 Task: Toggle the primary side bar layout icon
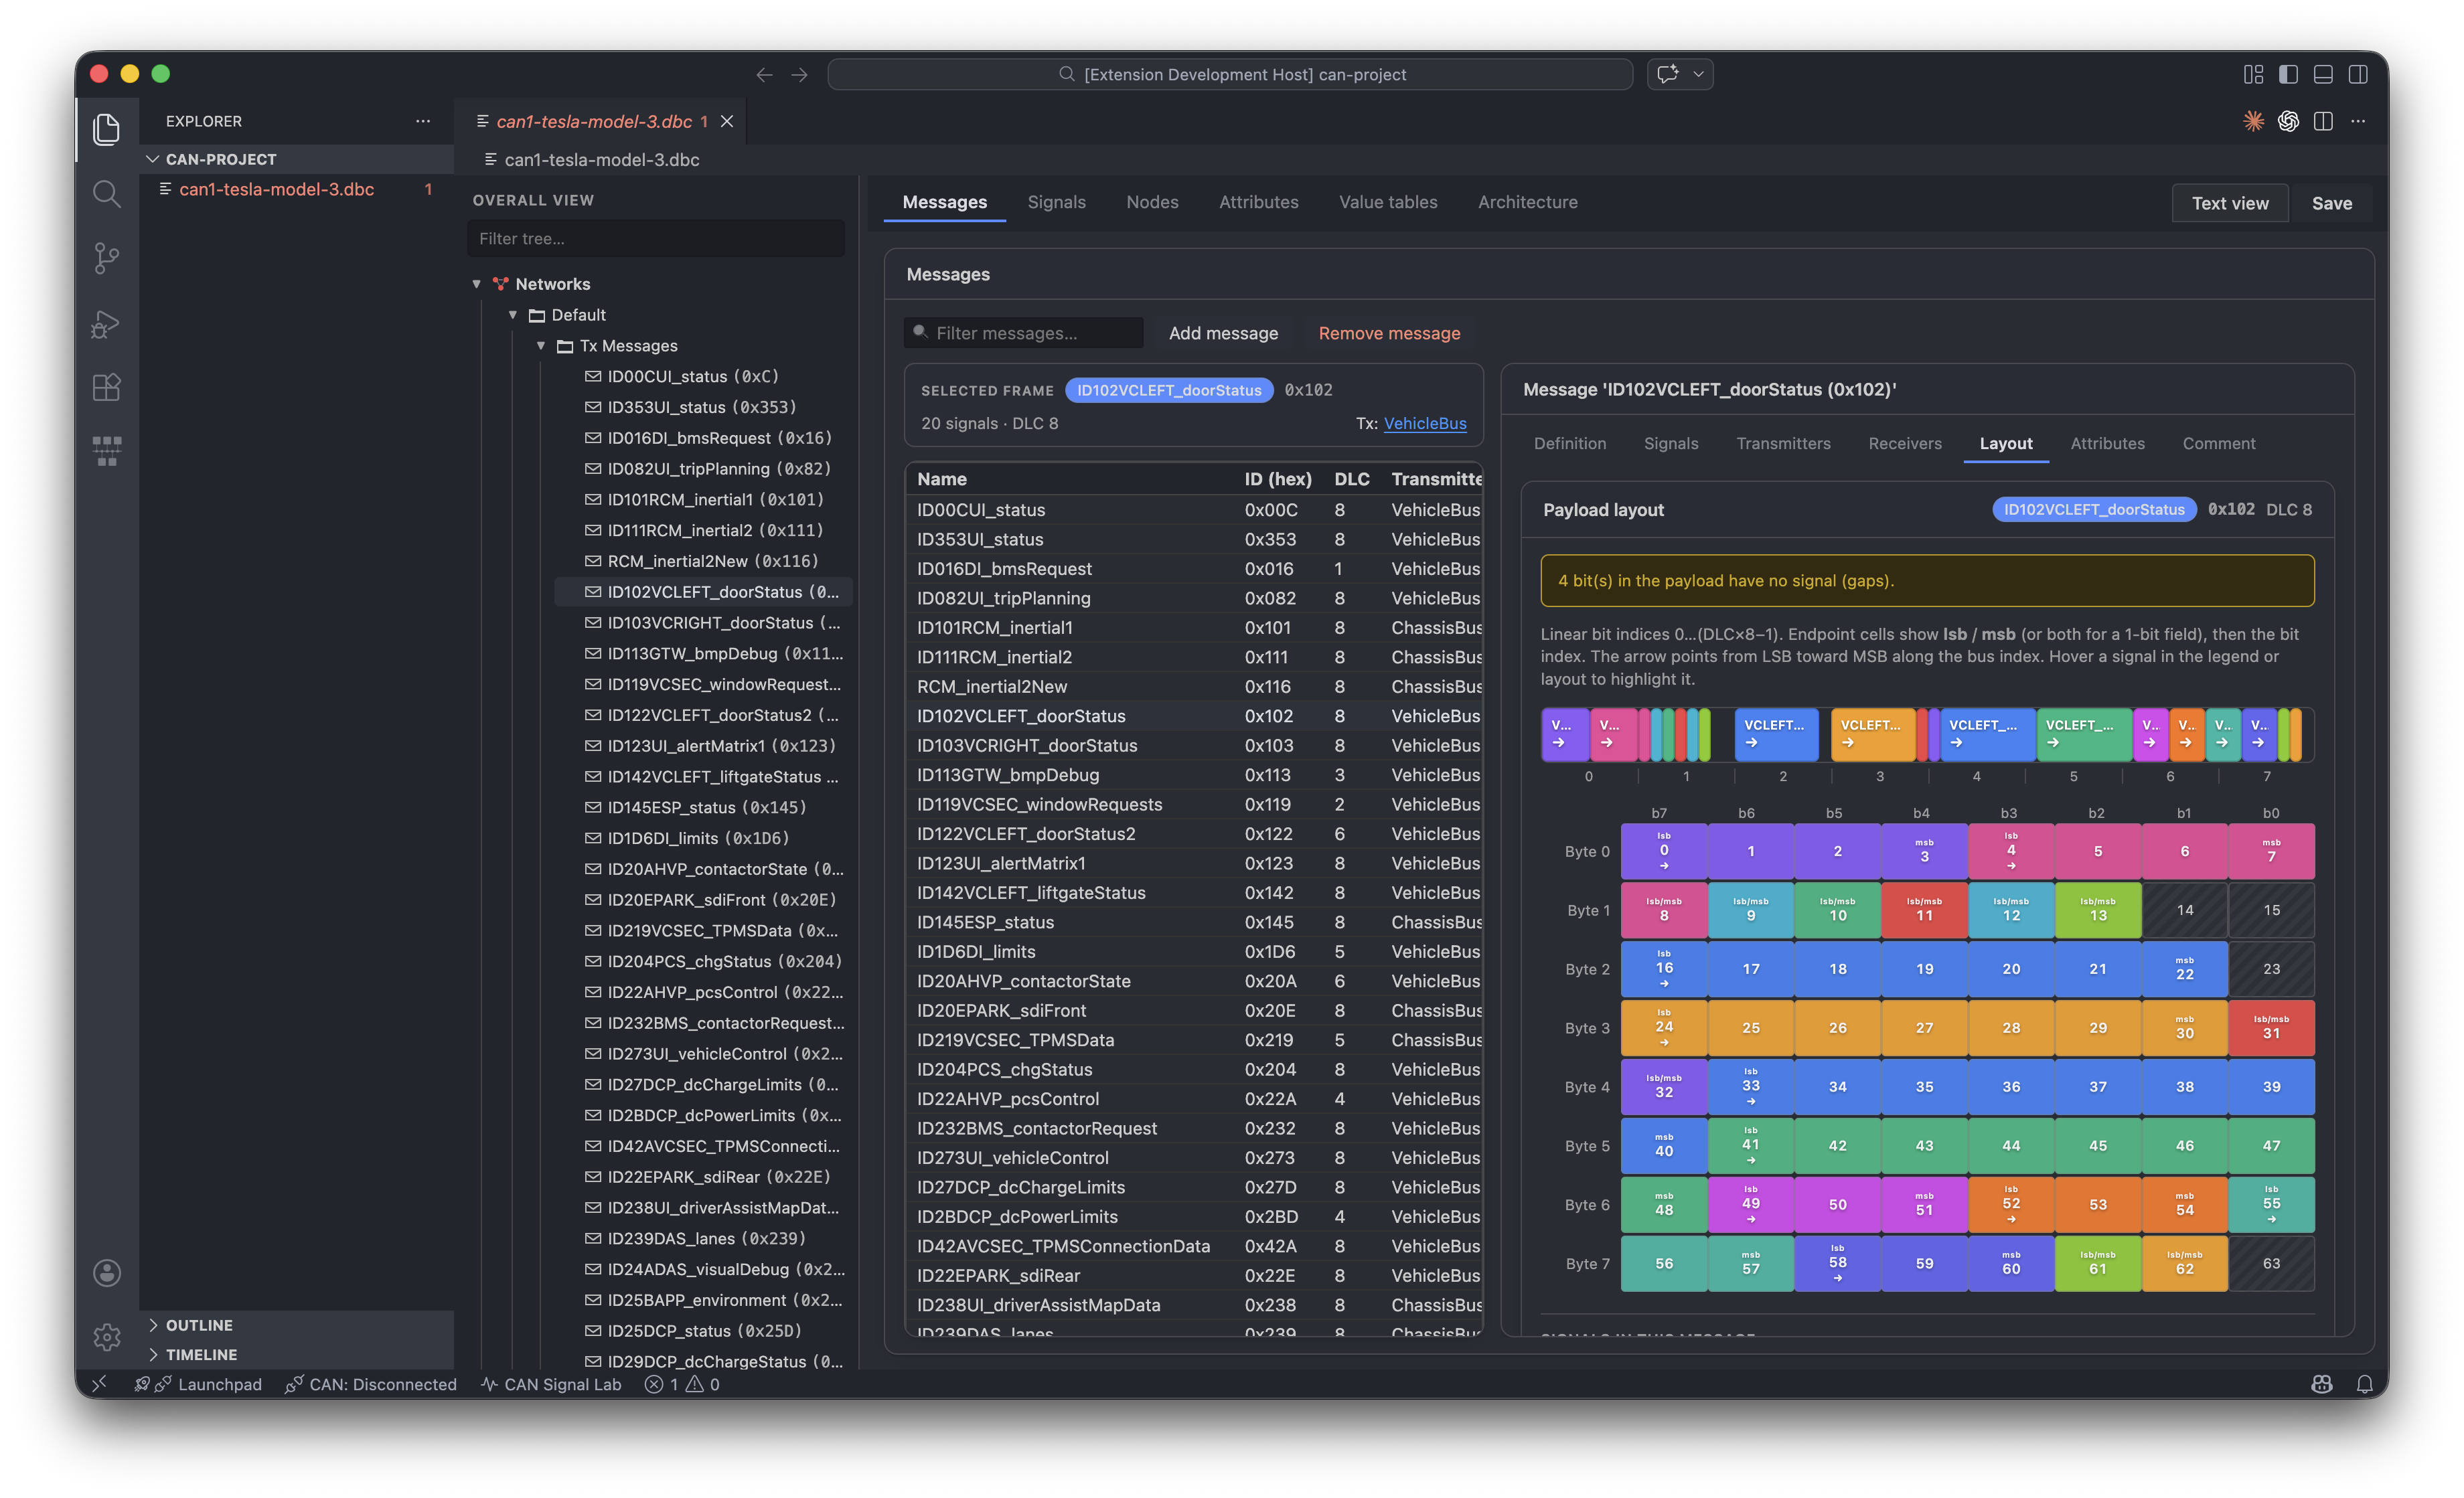[x=2288, y=74]
